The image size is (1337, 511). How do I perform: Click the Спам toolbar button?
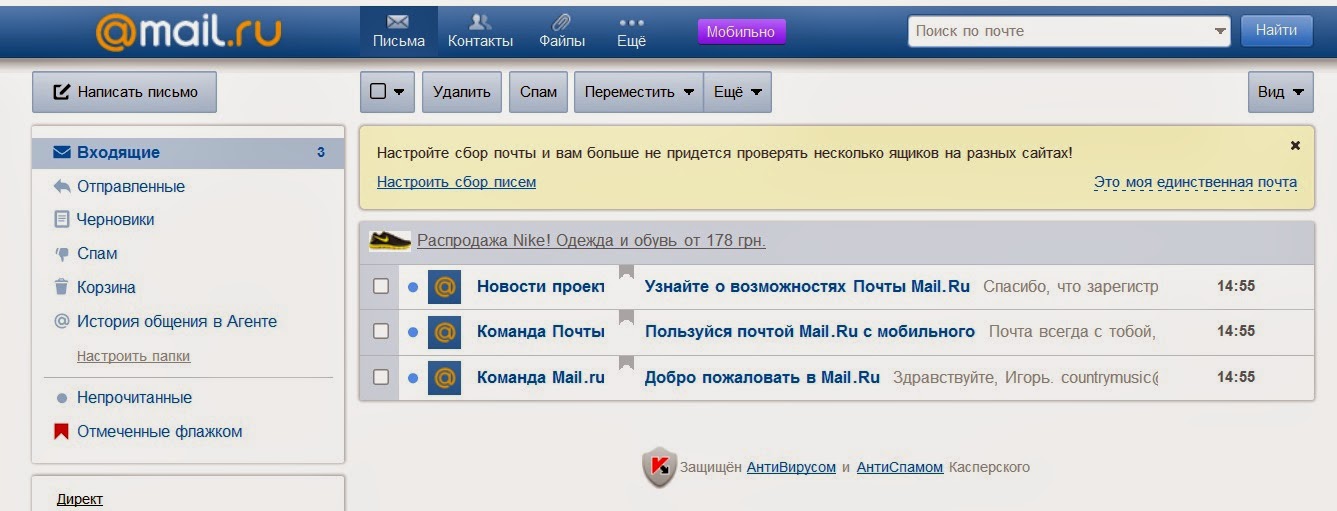coord(539,92)
